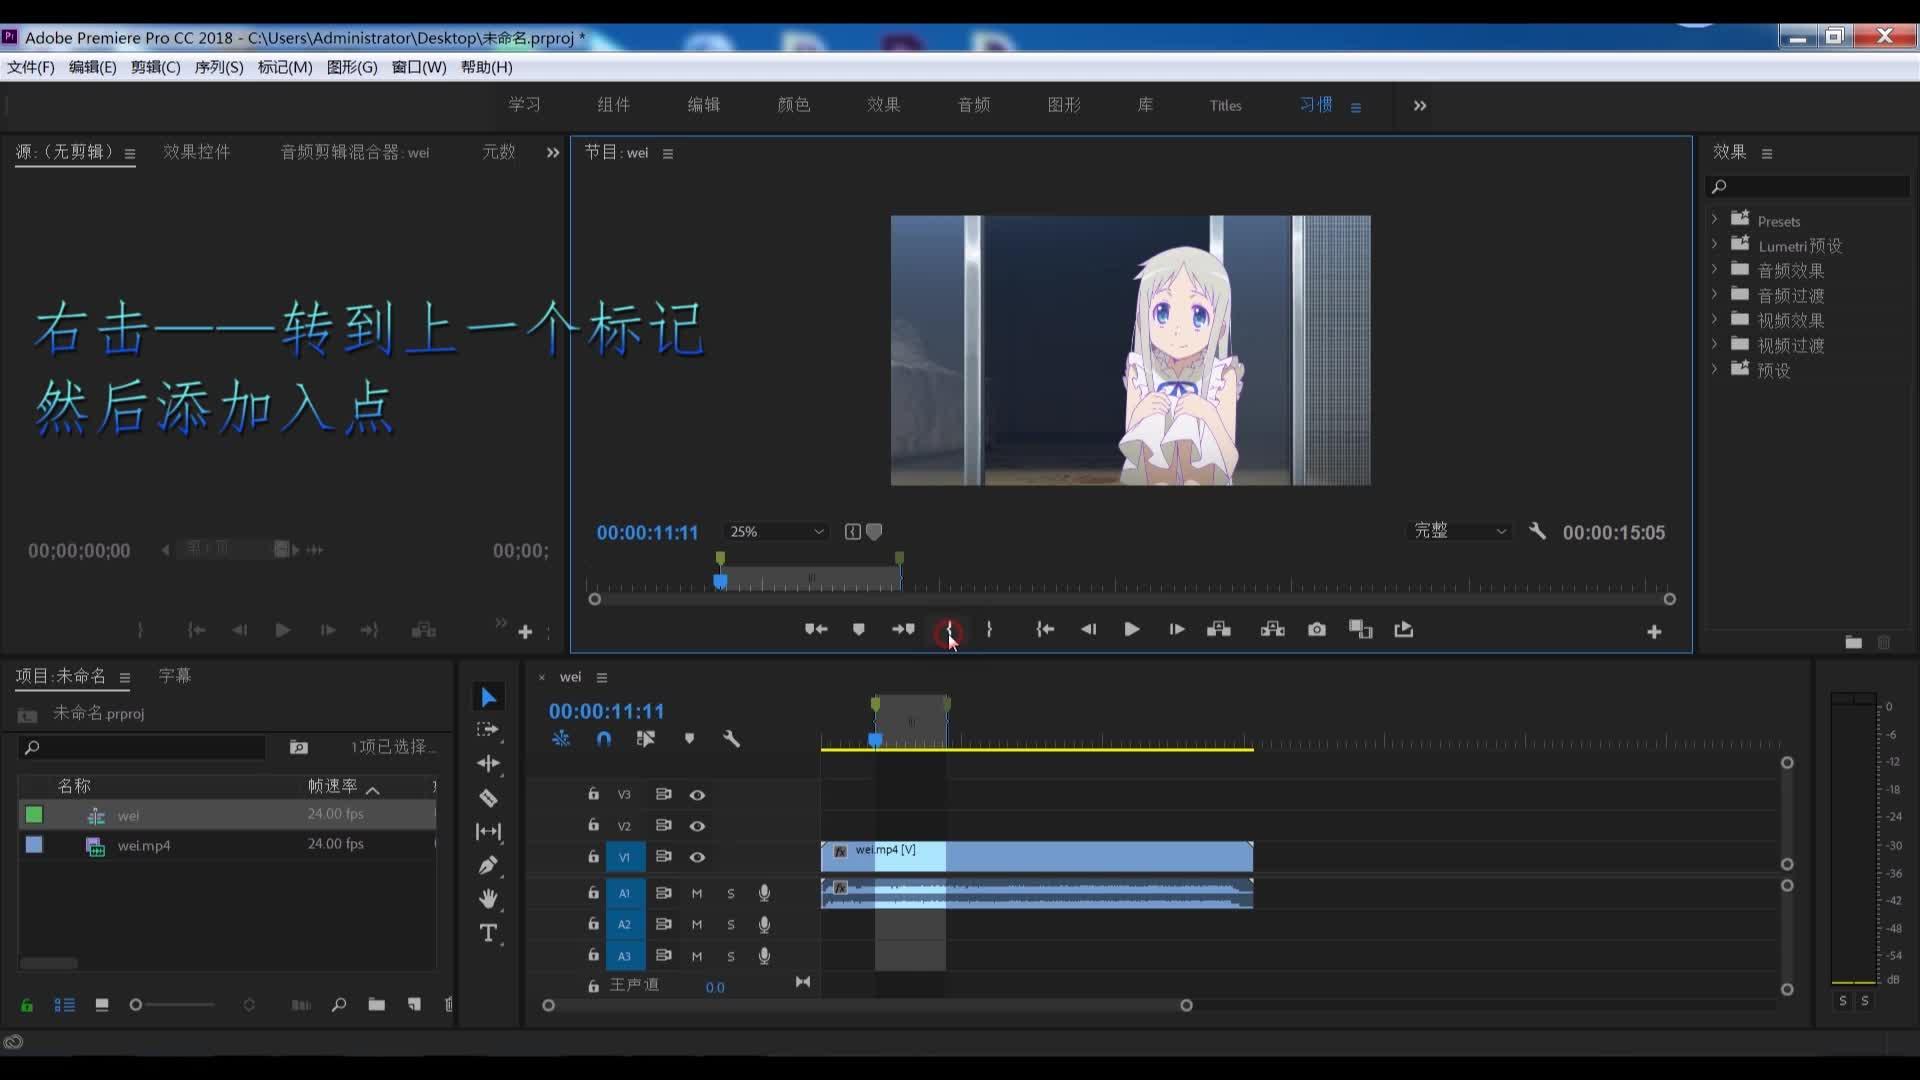Step back one frame in Program monitor
The width and height of the screenshot is (1920, 1080).
1088,629
